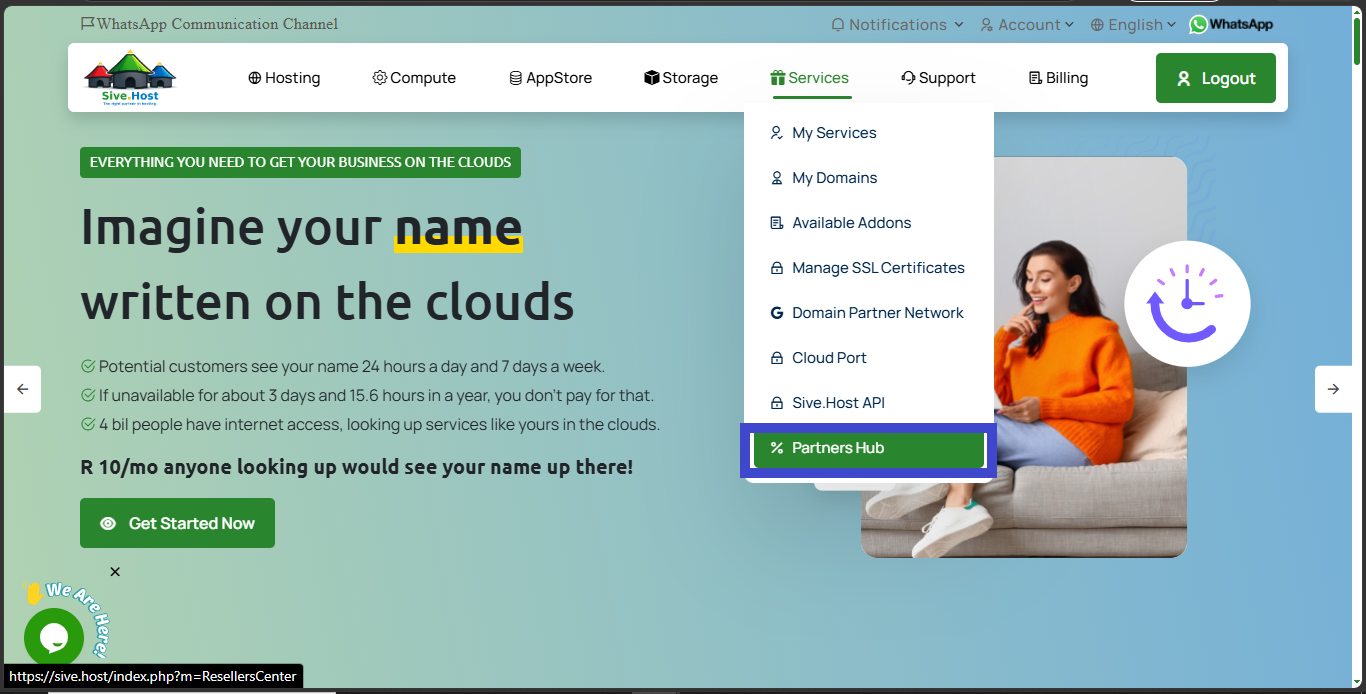Expand the Notifications dropdown

(897, 24)
